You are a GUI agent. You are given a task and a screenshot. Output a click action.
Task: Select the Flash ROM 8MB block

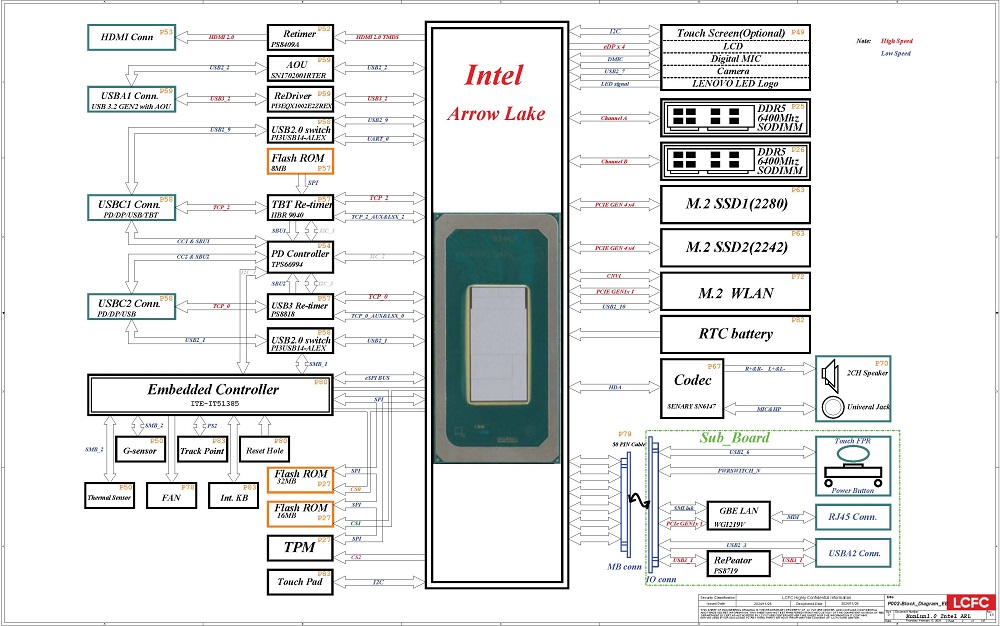[x=300, y=161]
